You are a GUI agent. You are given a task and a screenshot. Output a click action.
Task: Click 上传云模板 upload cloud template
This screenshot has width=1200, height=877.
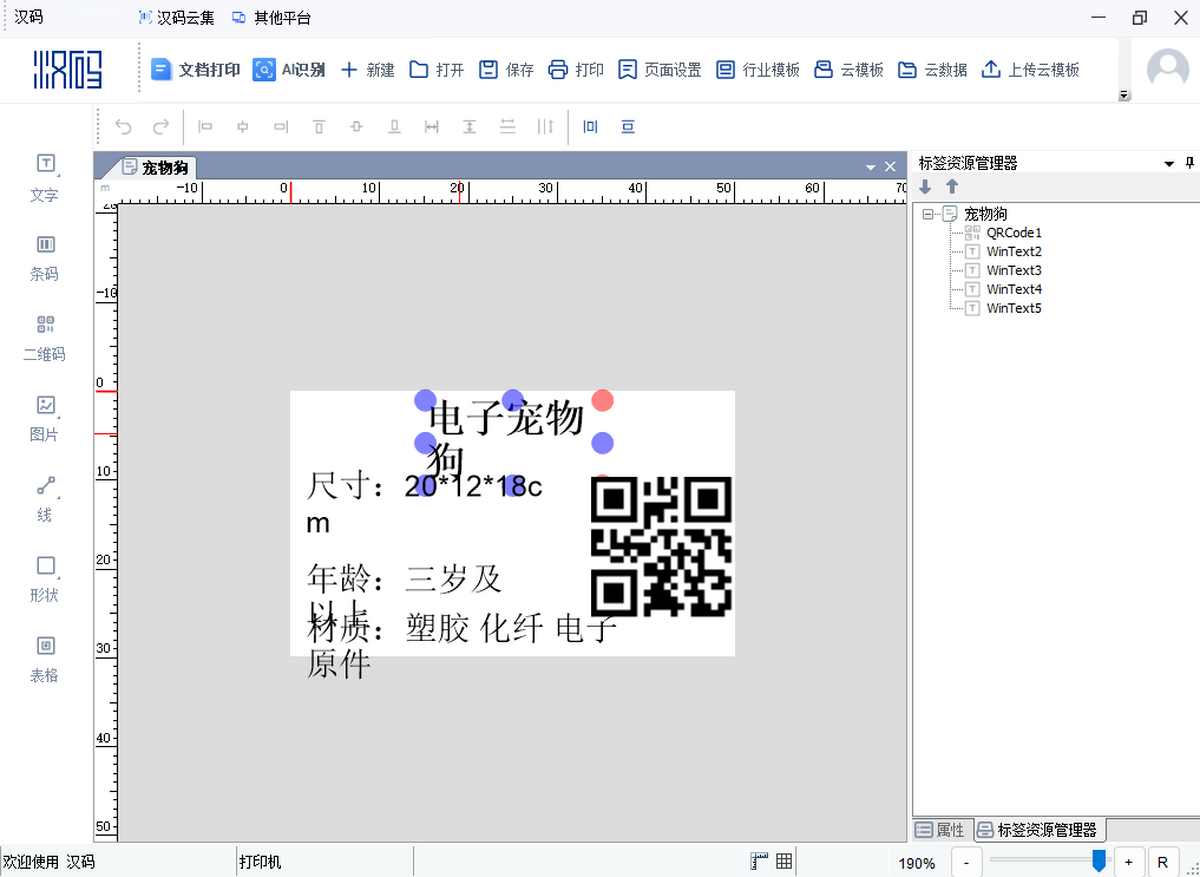(x=1030, y=70)
